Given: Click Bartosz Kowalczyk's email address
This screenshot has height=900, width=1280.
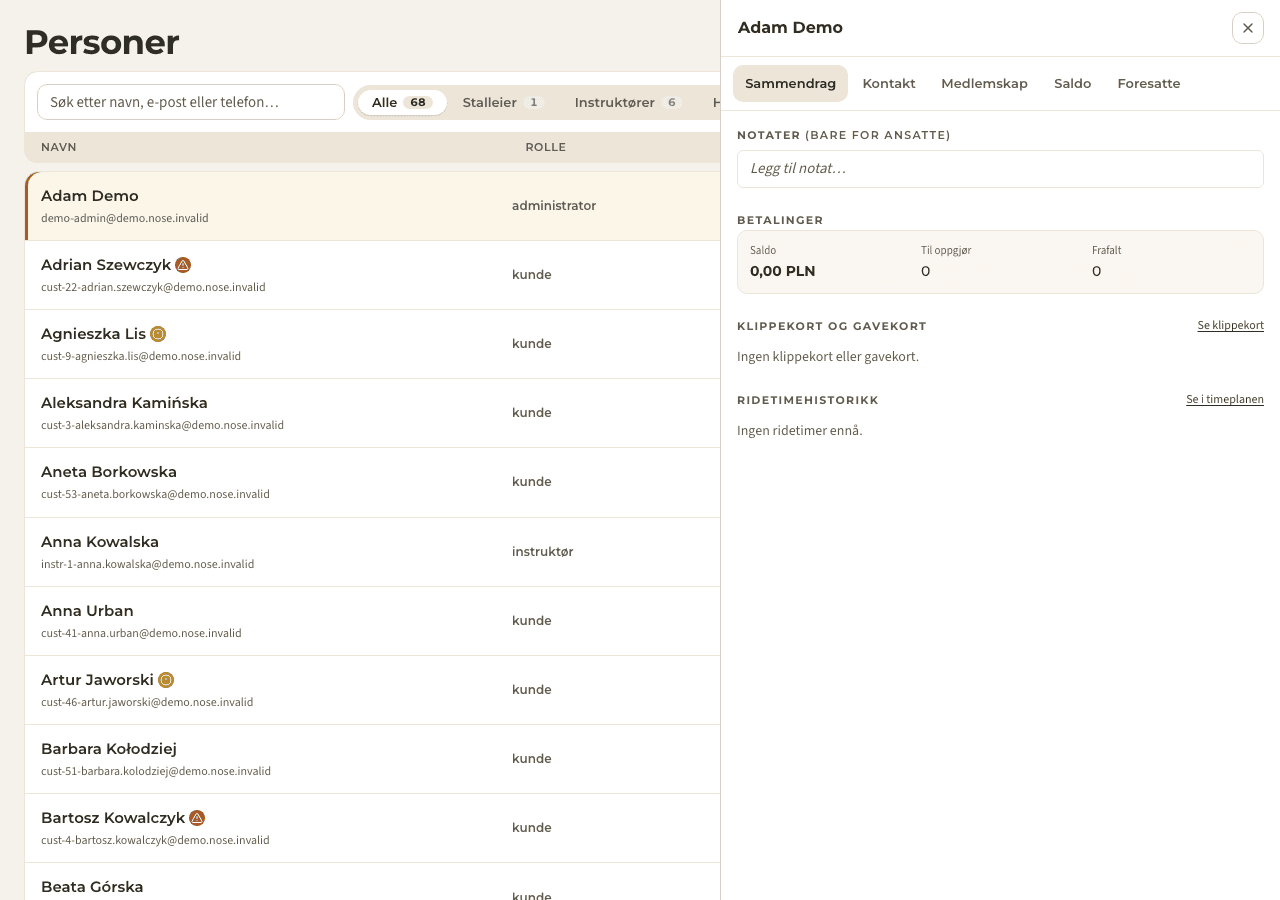Looking at the screenshot, I should (x=155, y=840).
